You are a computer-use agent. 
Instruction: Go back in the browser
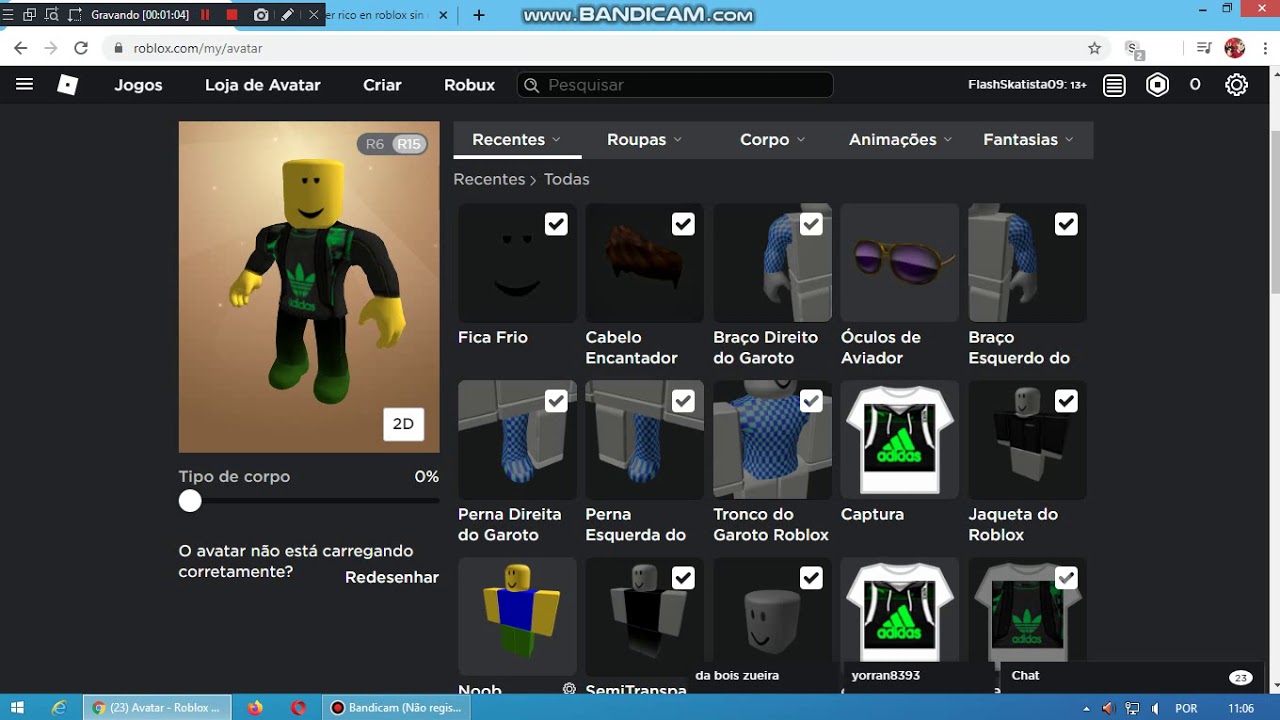(x=20, y=48)
